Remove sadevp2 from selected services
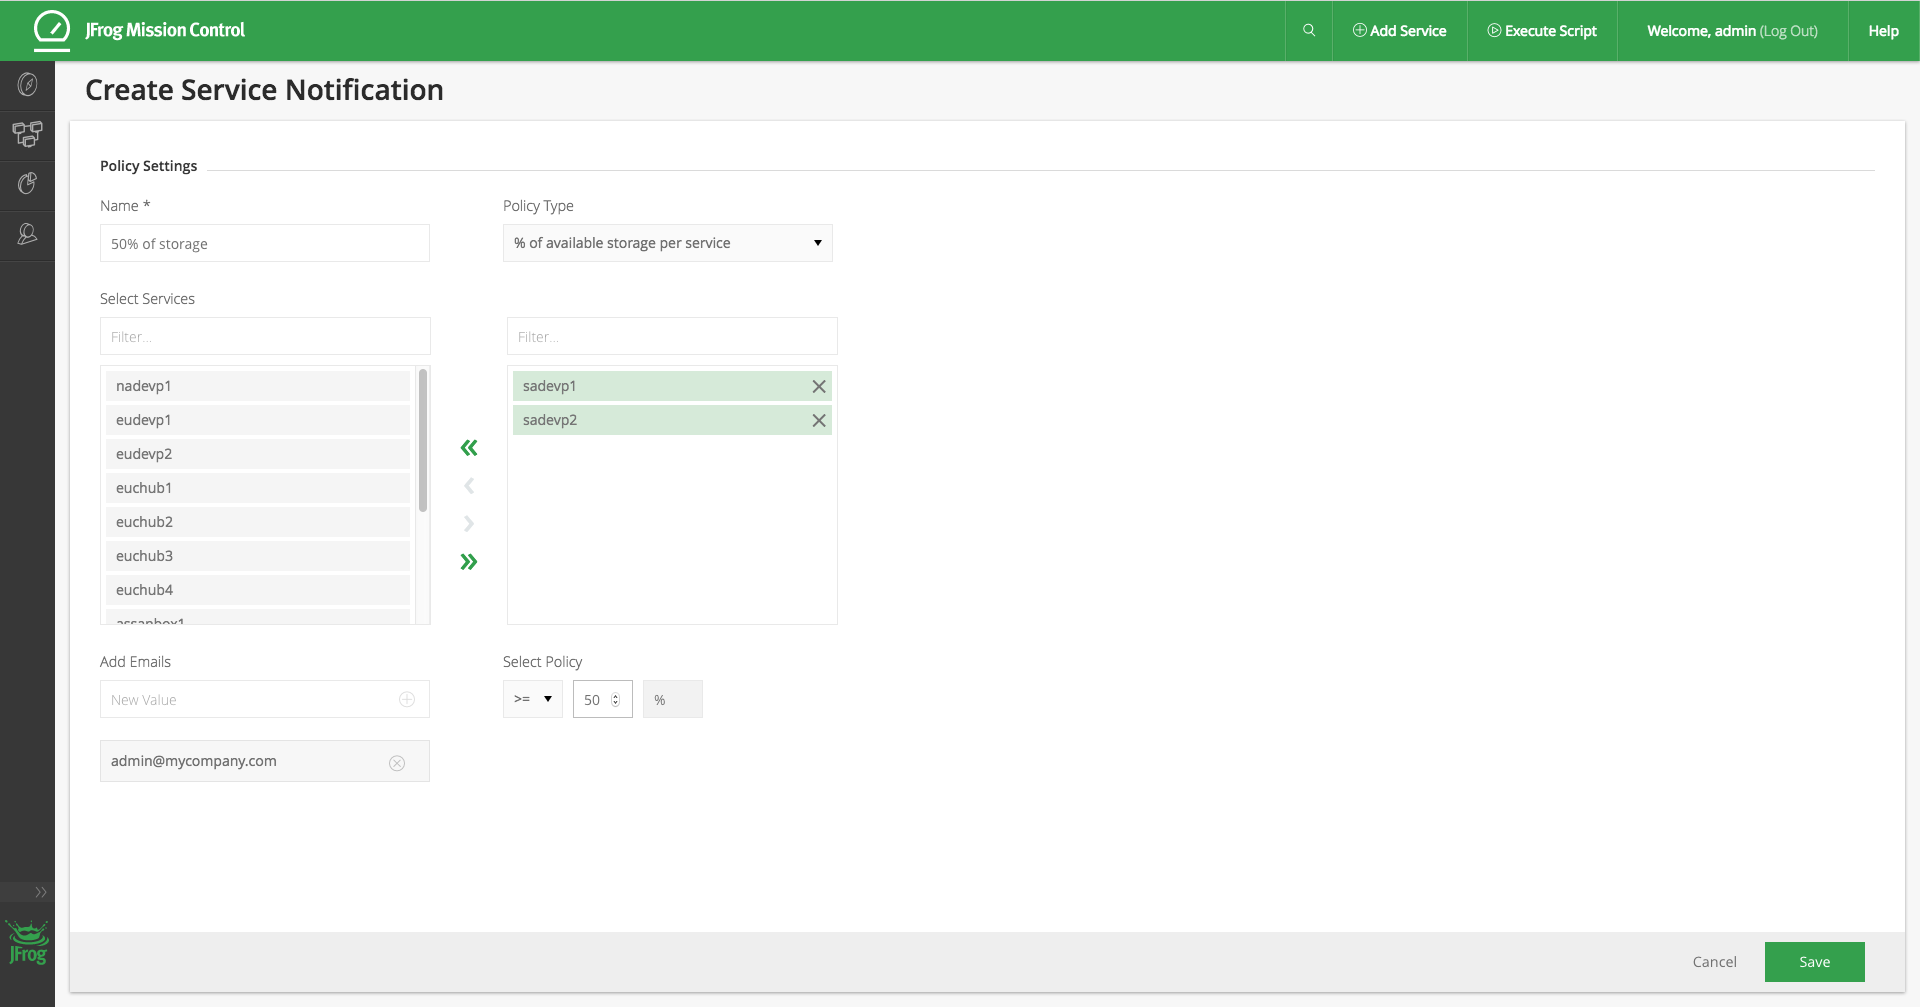The image size is (1920, 1007). (x=818, y=421)
